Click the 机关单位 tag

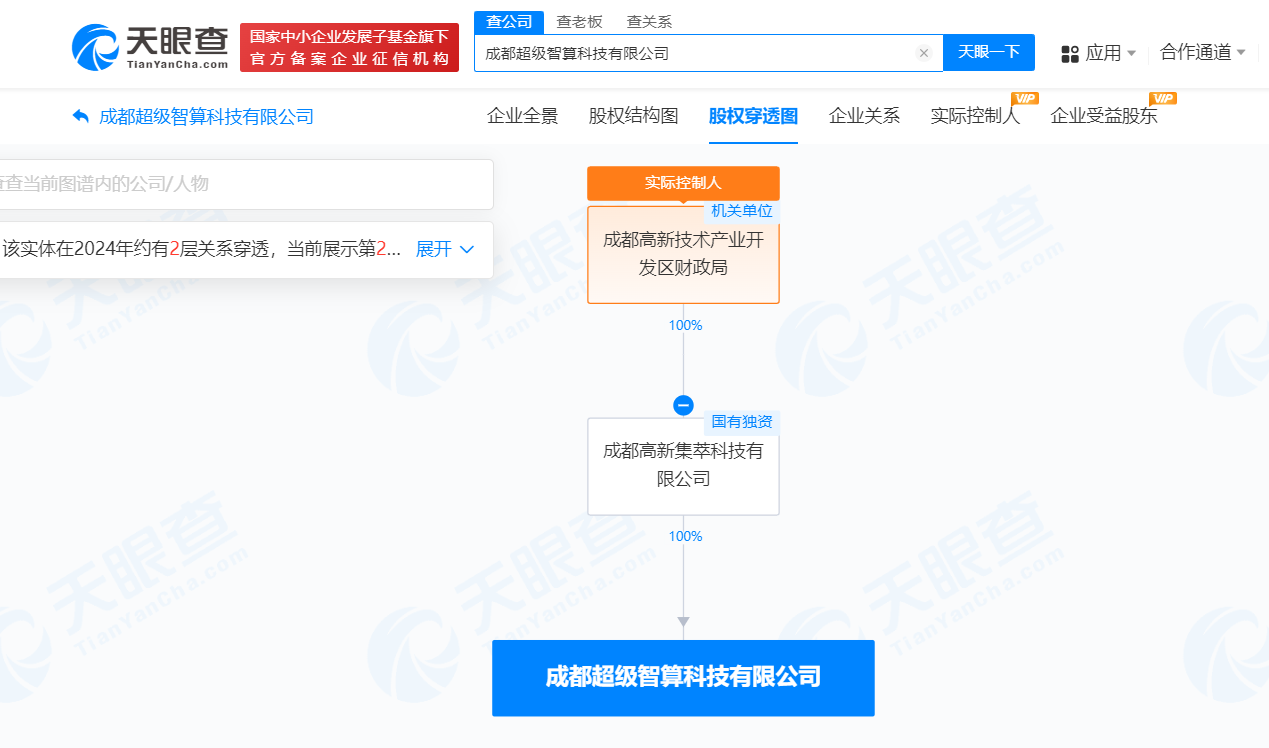(741, 210)
